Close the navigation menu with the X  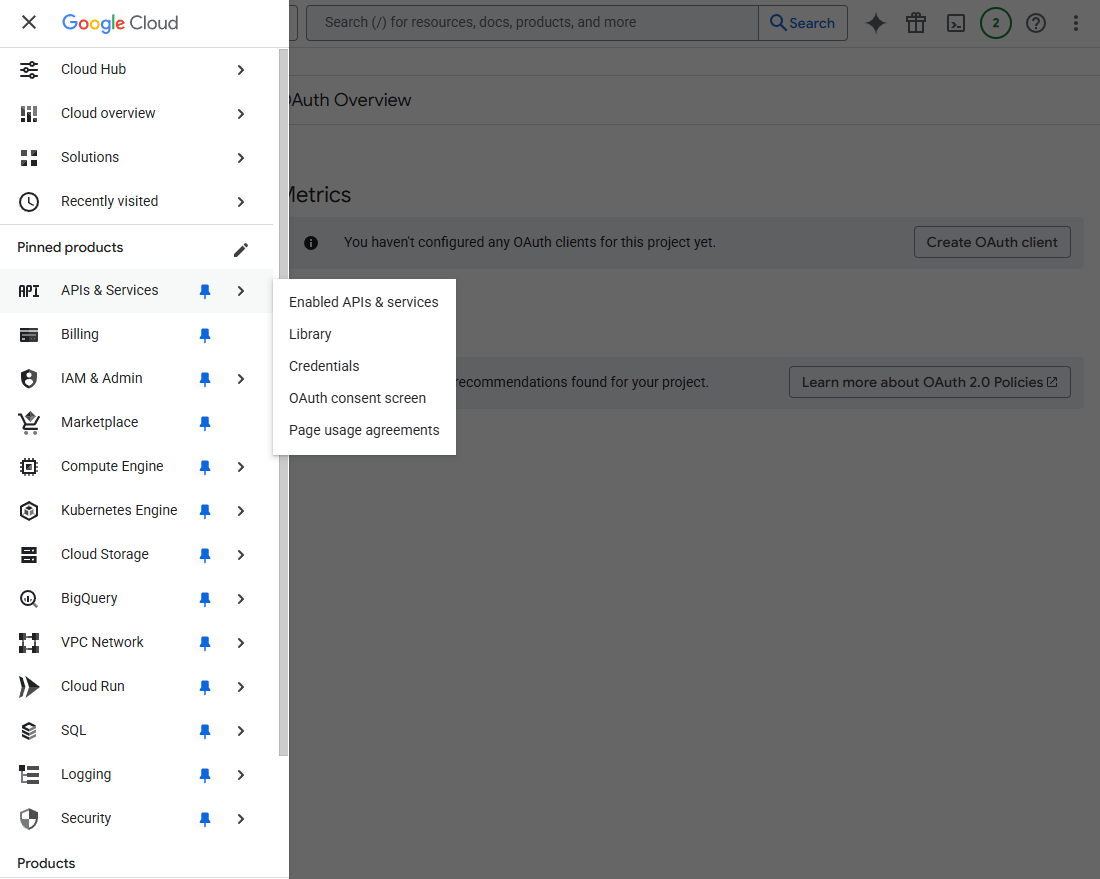pos(29,22)
